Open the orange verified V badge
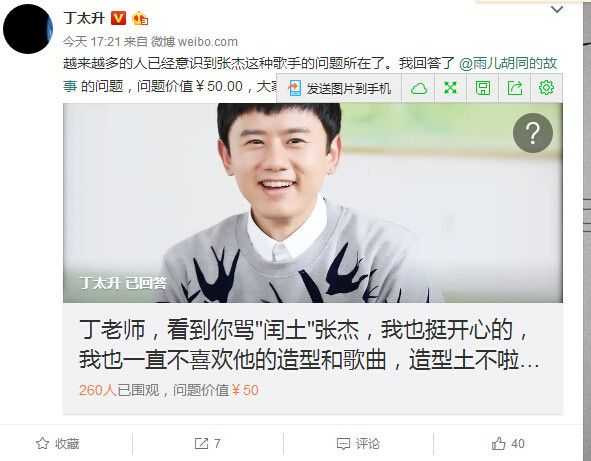The width and height of the screenshot is (591, 461). 118,18
